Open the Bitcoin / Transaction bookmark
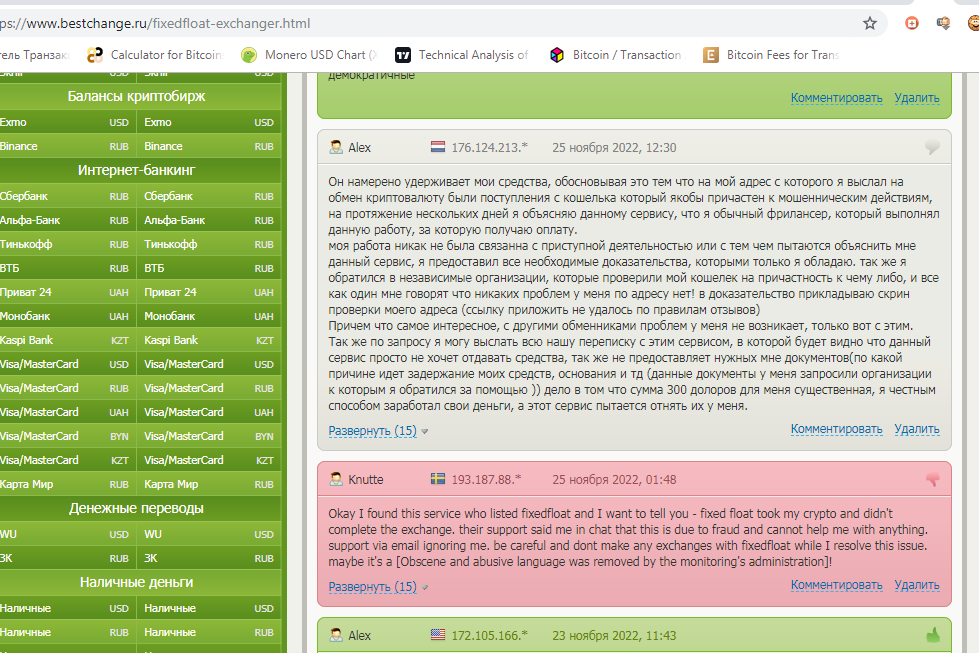This screenshot has height=653, width=979. 617,55
